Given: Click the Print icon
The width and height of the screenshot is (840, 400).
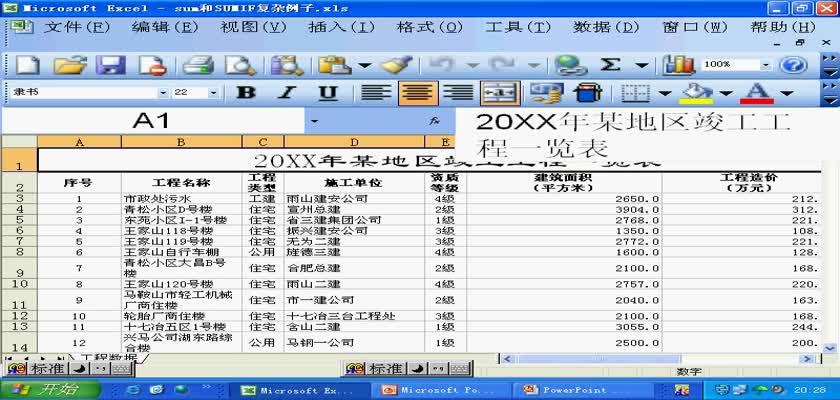Looking at the screenshot, I should [197, 65].
